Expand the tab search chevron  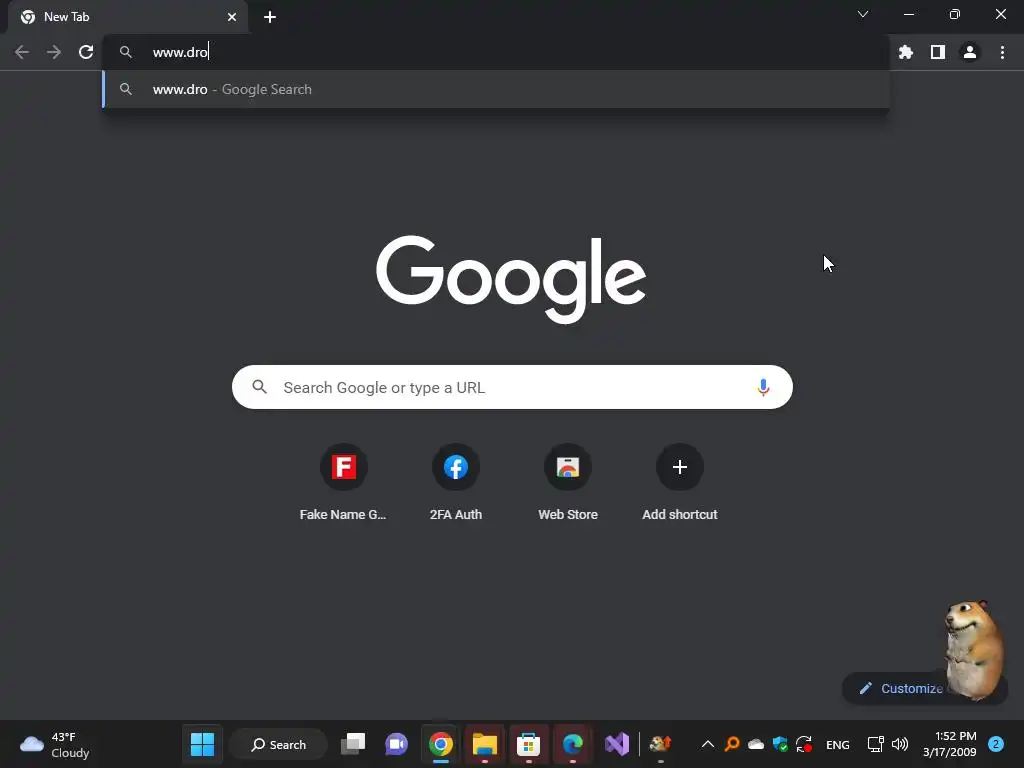pyautogui.click(x=863, y=14)
